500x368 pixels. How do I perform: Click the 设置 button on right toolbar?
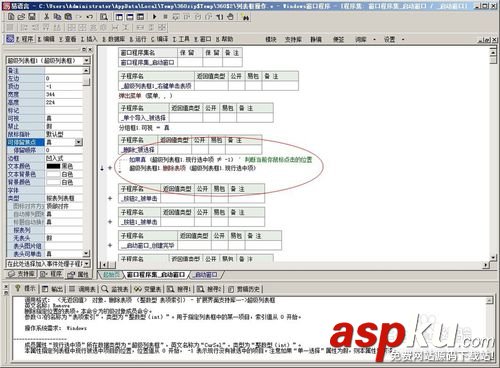(x=389, y=39)
